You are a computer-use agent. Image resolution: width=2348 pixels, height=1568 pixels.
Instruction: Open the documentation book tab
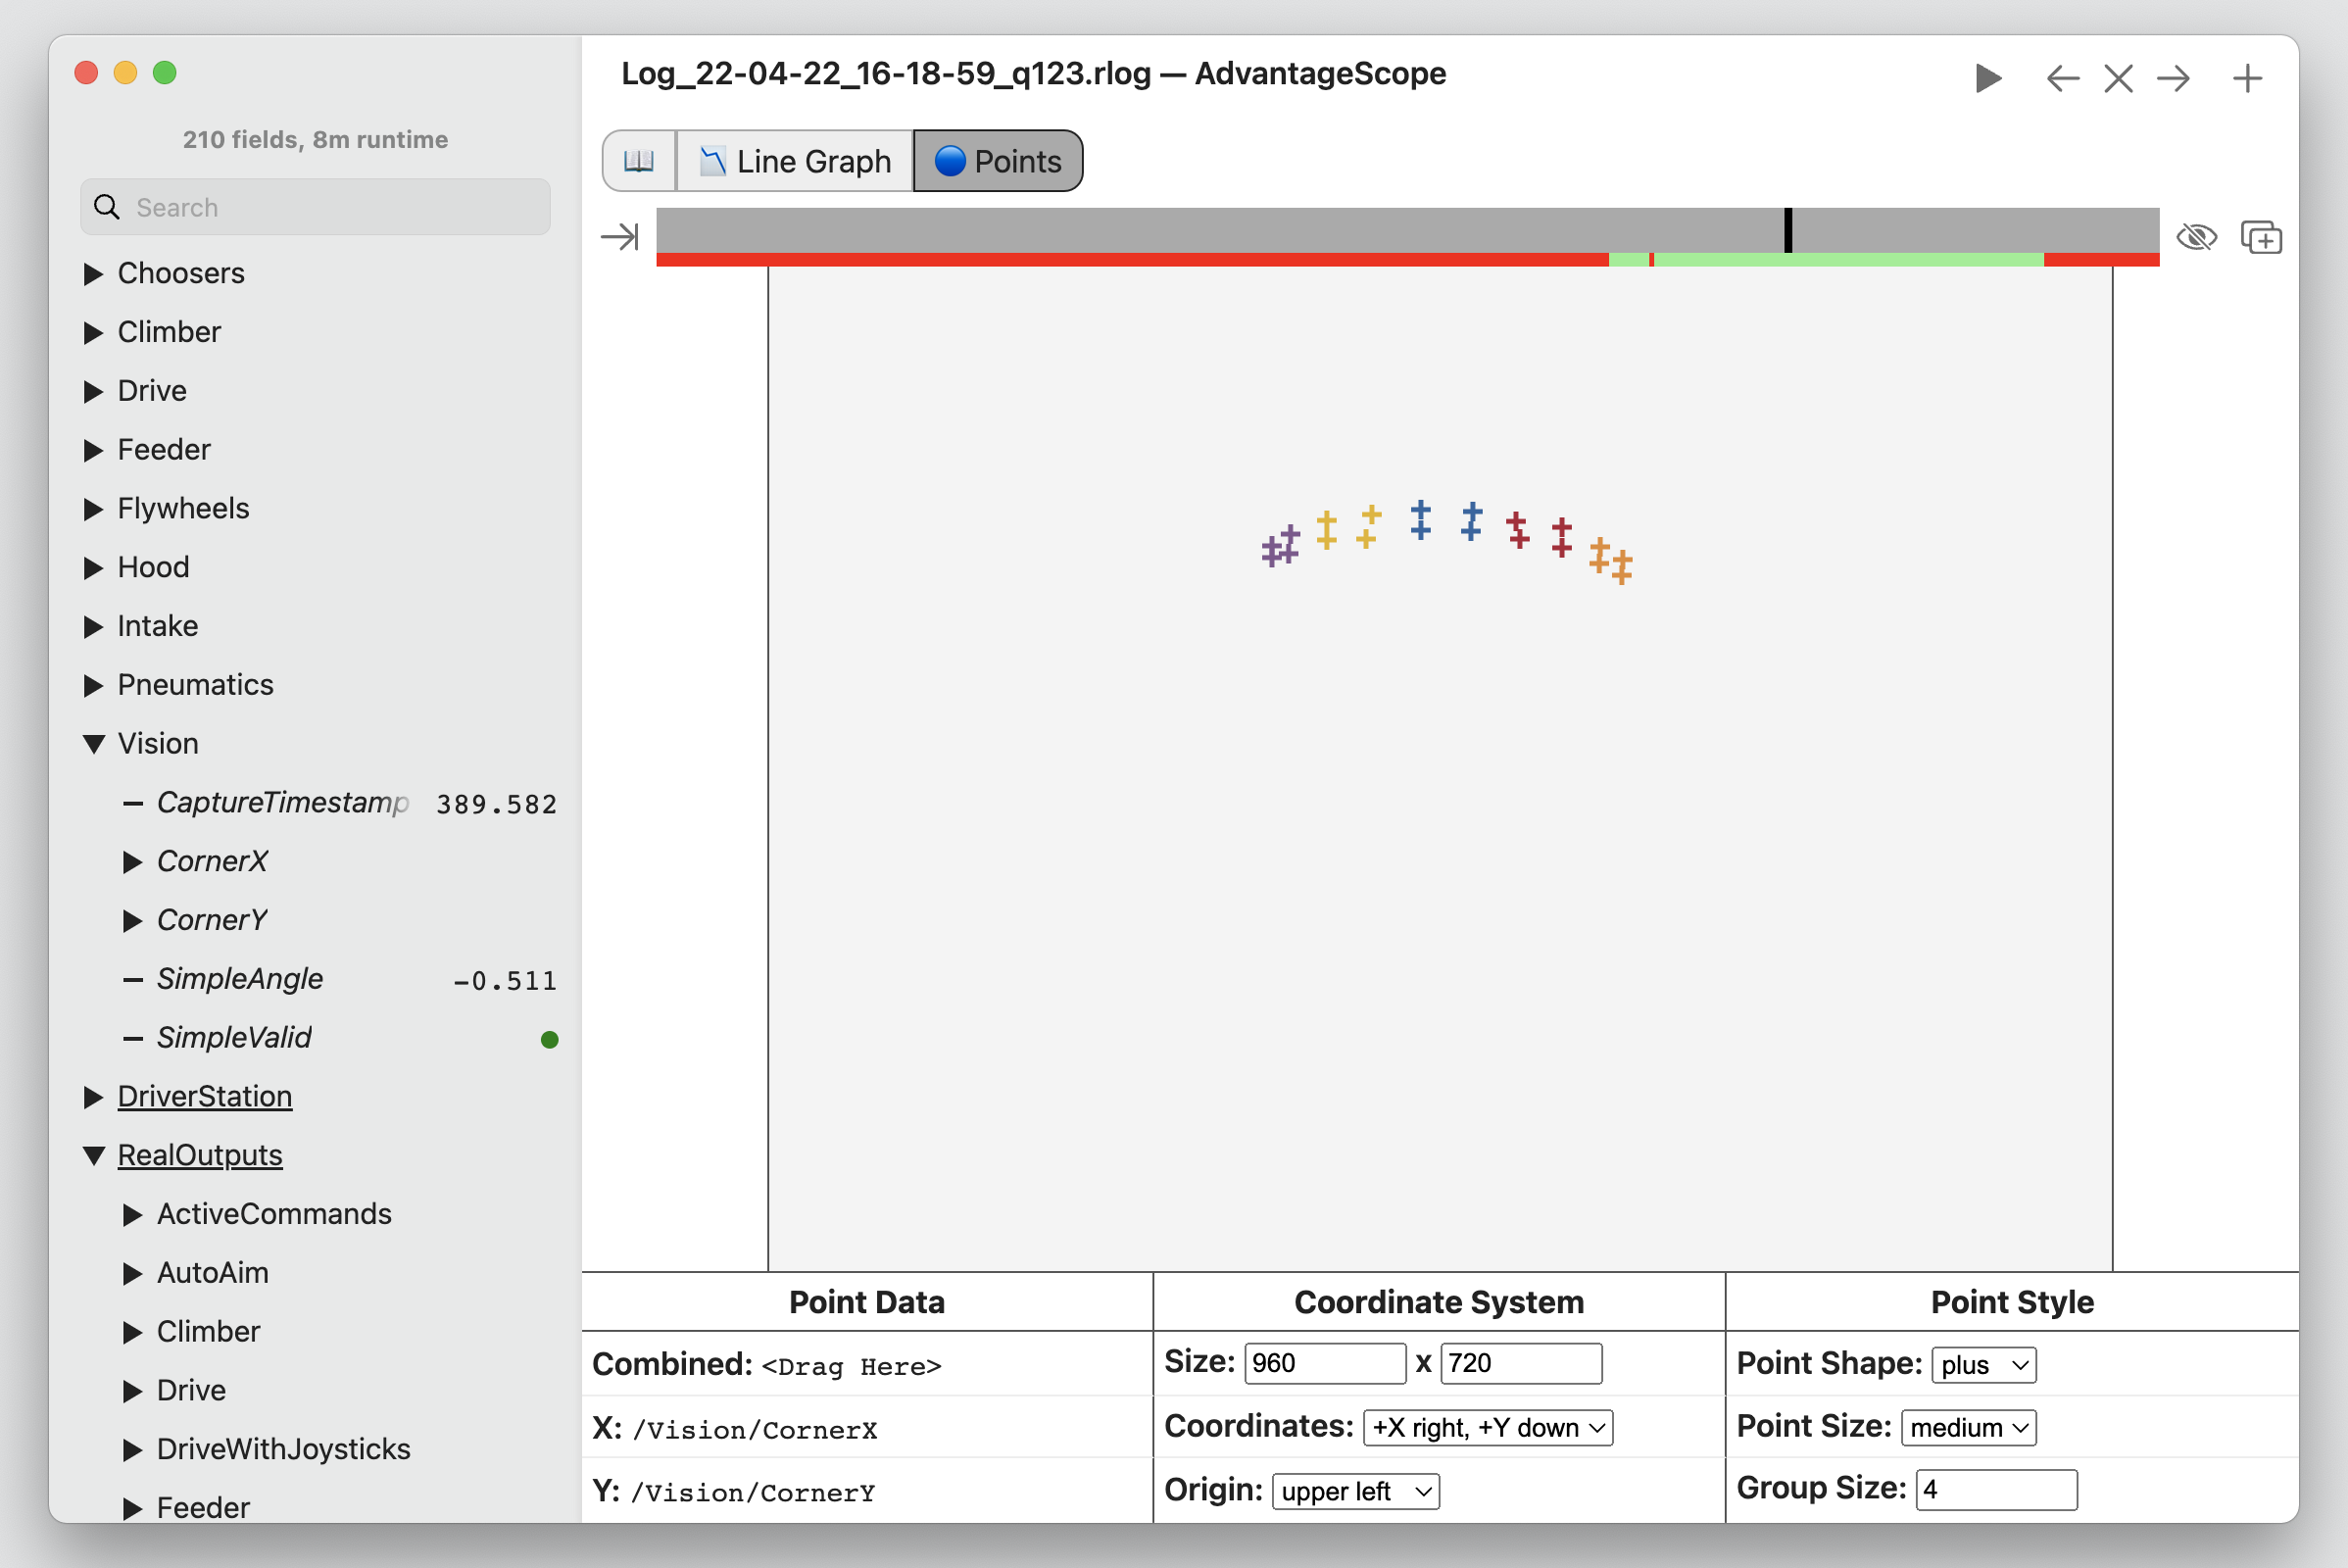[x=639, y=161]
